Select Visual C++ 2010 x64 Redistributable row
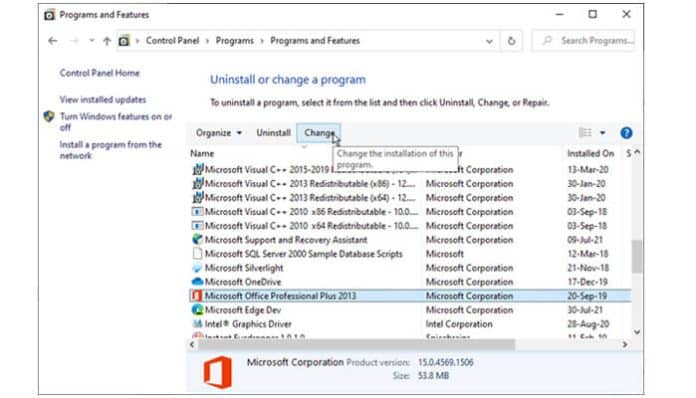Image resolution: width=696 pixels, height=398 pixels. (409, 226)
